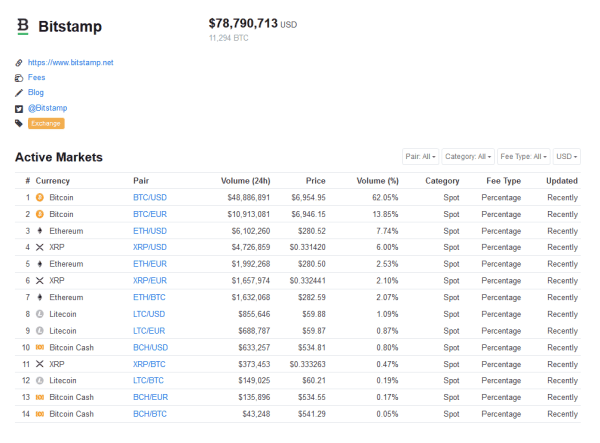This screenshot has height=443, width=600.
Task: Open the ETH/BTC pair link
Action: 149,297
